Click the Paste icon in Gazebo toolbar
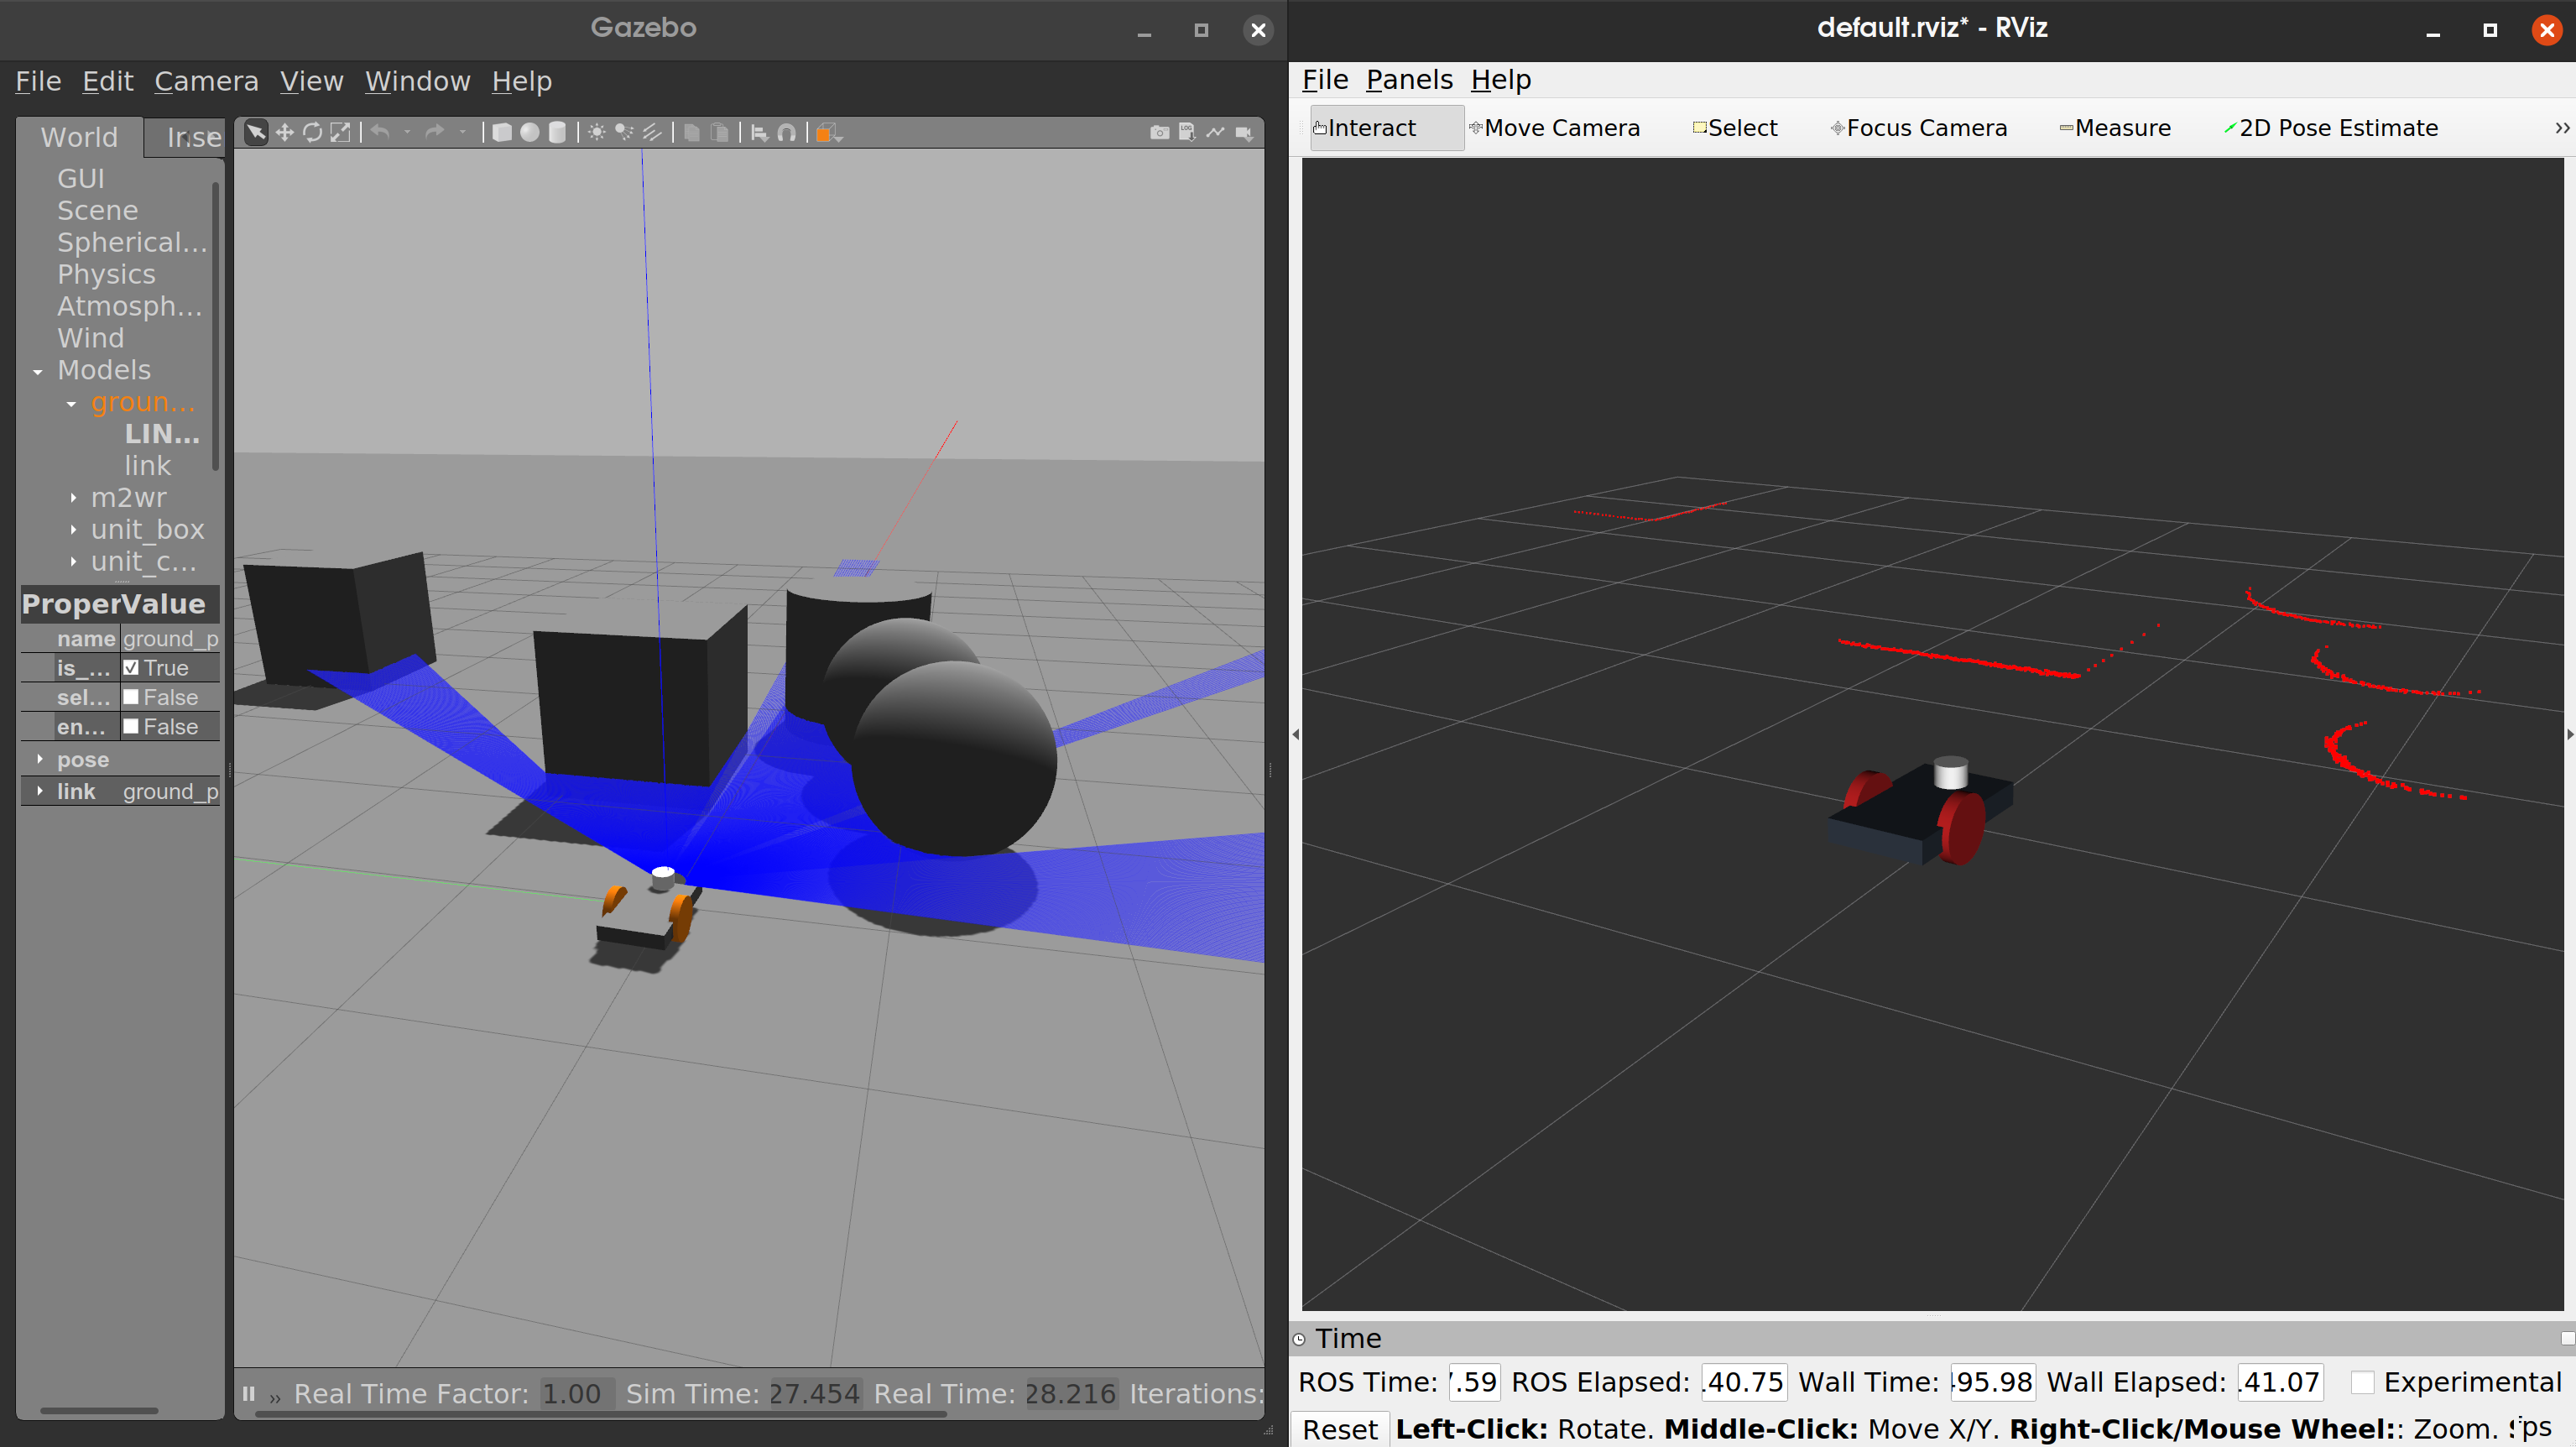 pyautogui.click(x=719, y=132)
